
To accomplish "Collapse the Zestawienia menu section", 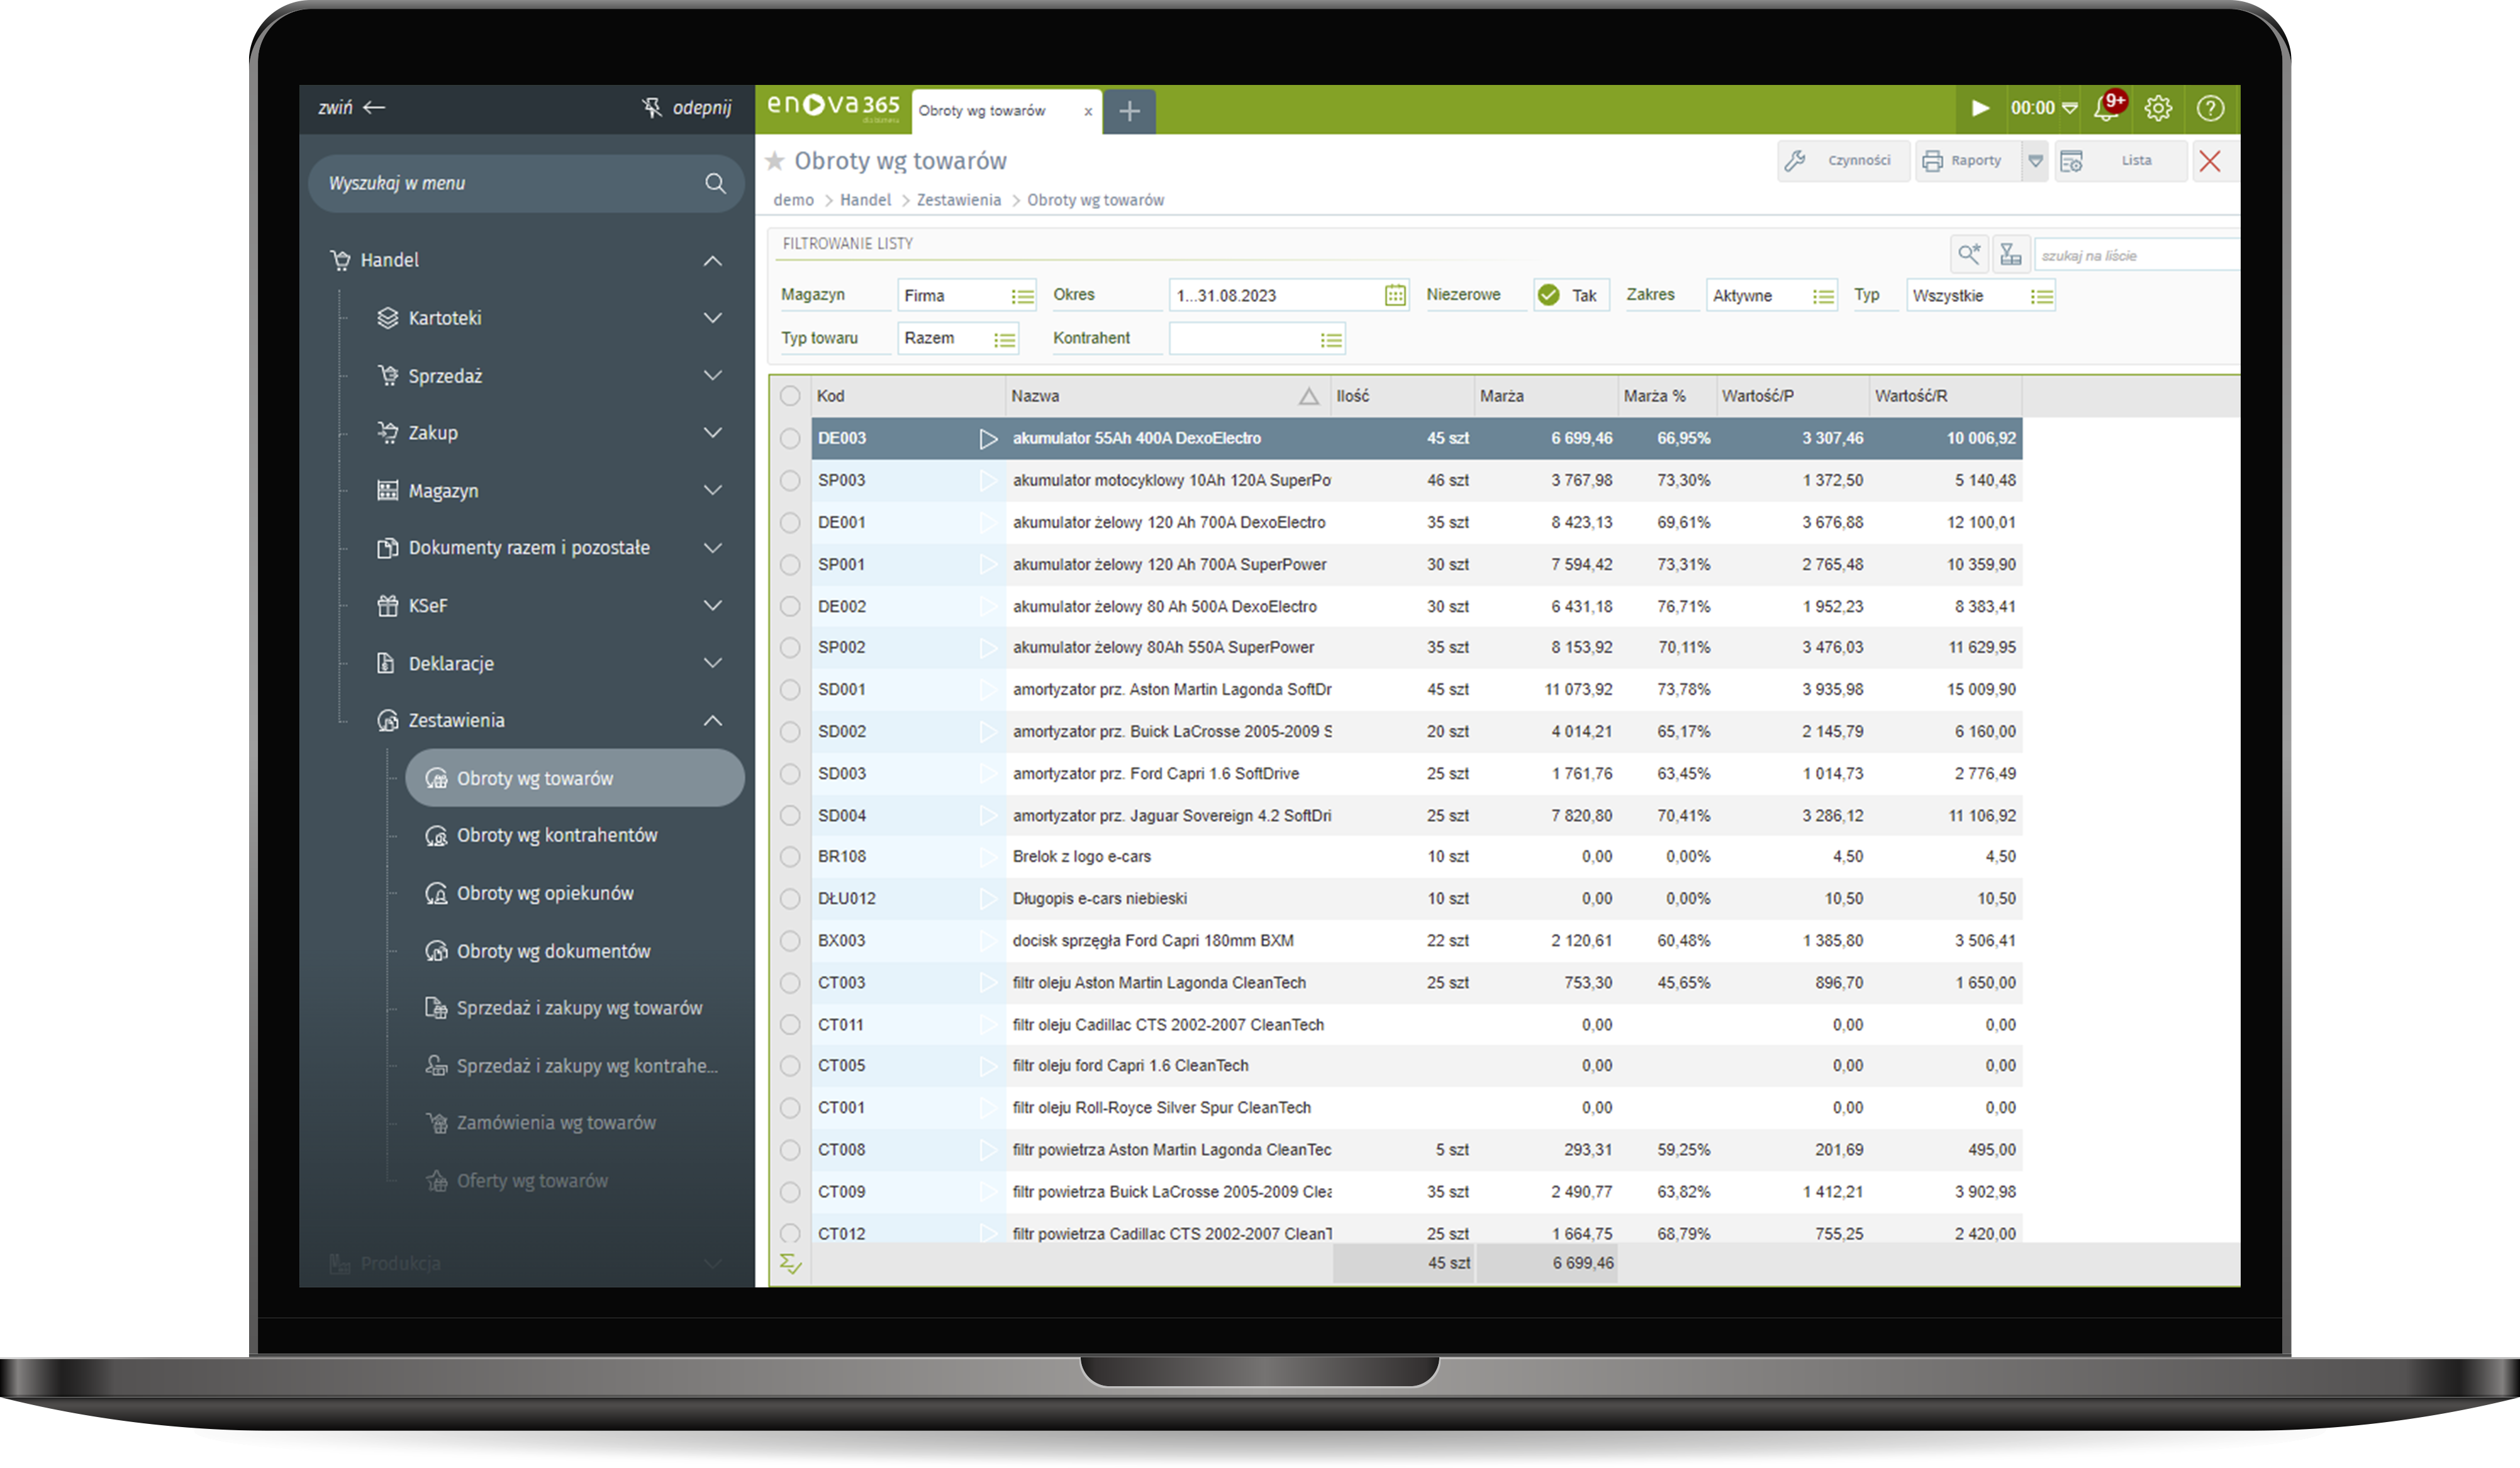I will click(x=712, y=721).
